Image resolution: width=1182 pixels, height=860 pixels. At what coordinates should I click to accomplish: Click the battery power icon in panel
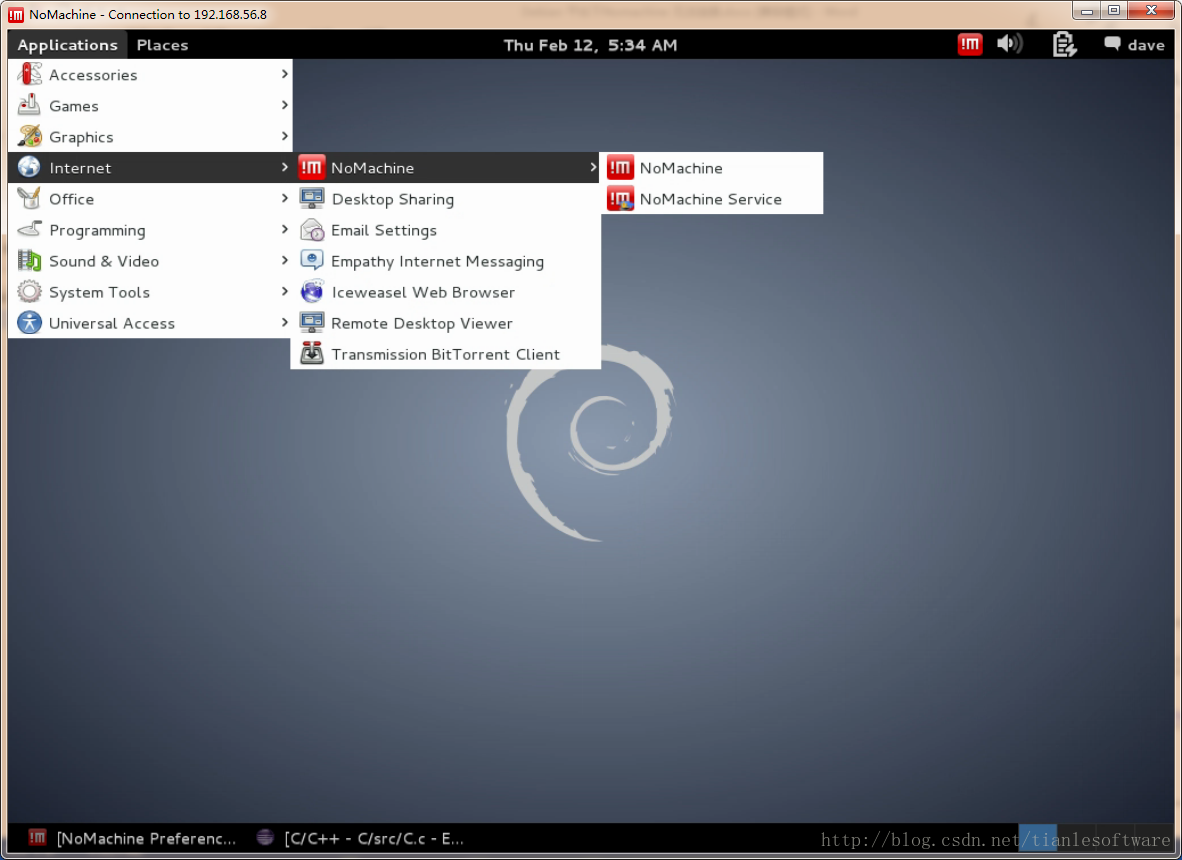click(x=1064, y=44)
